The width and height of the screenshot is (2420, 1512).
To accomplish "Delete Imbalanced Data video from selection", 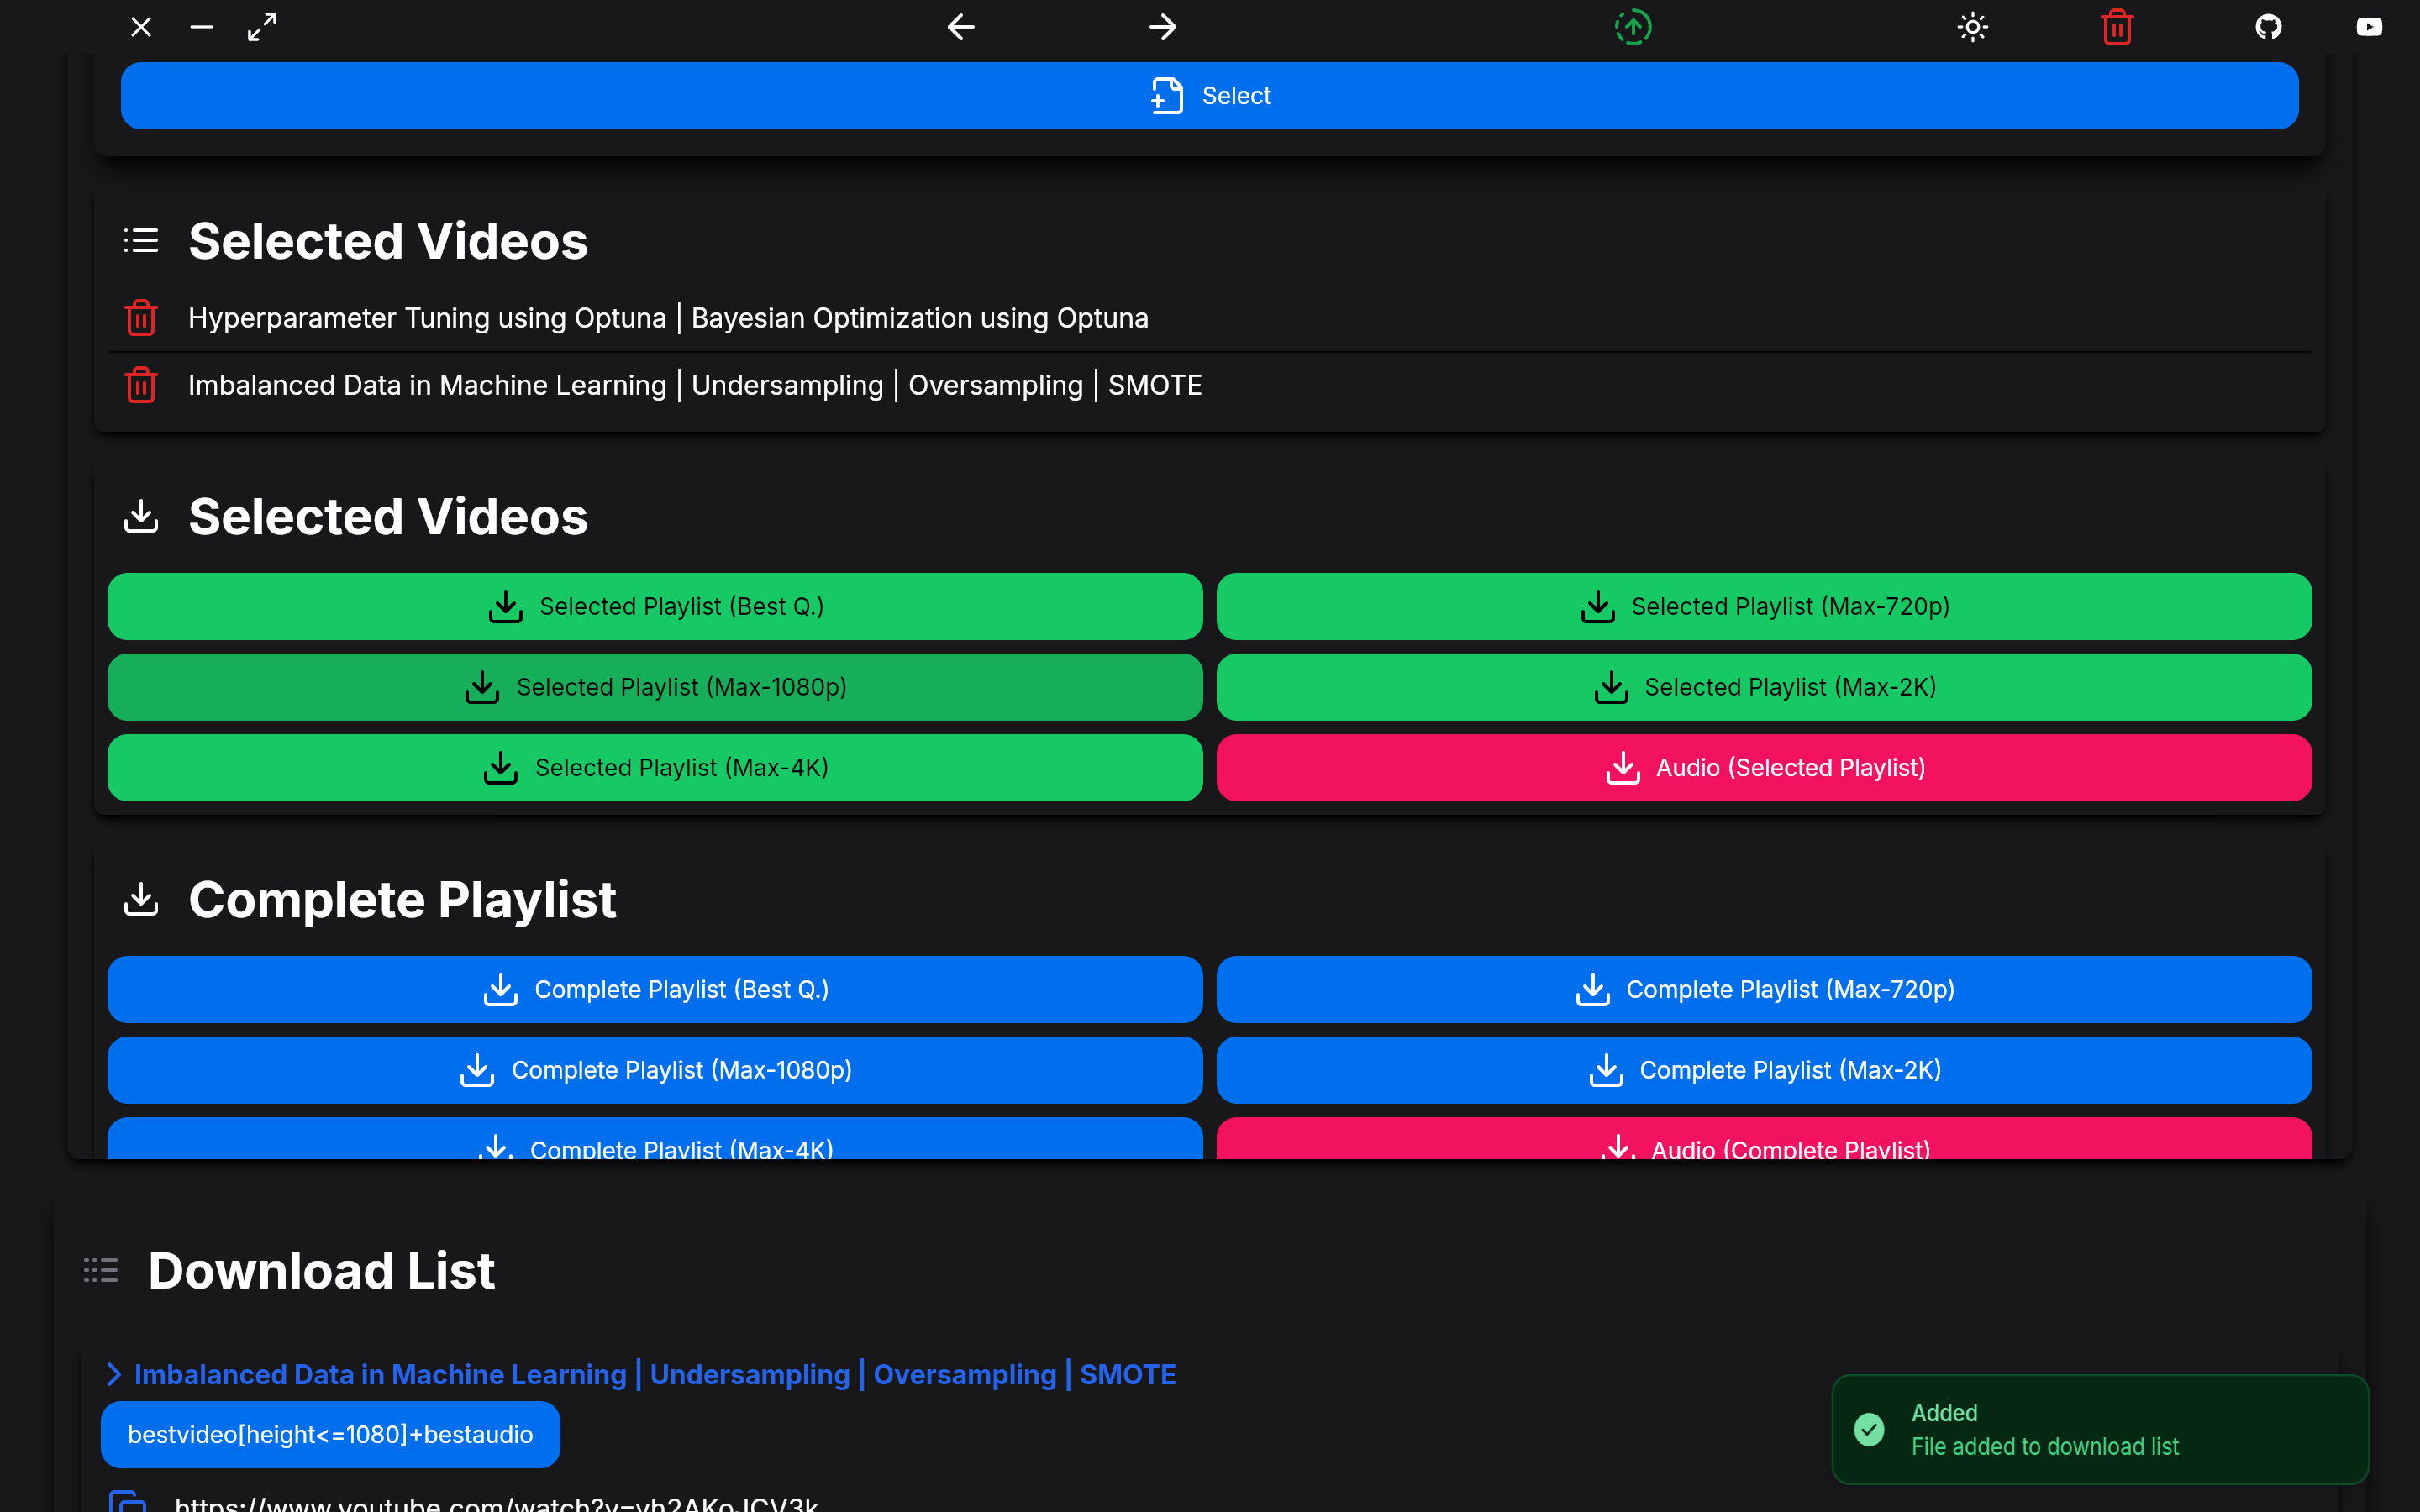I will [141, 385].
